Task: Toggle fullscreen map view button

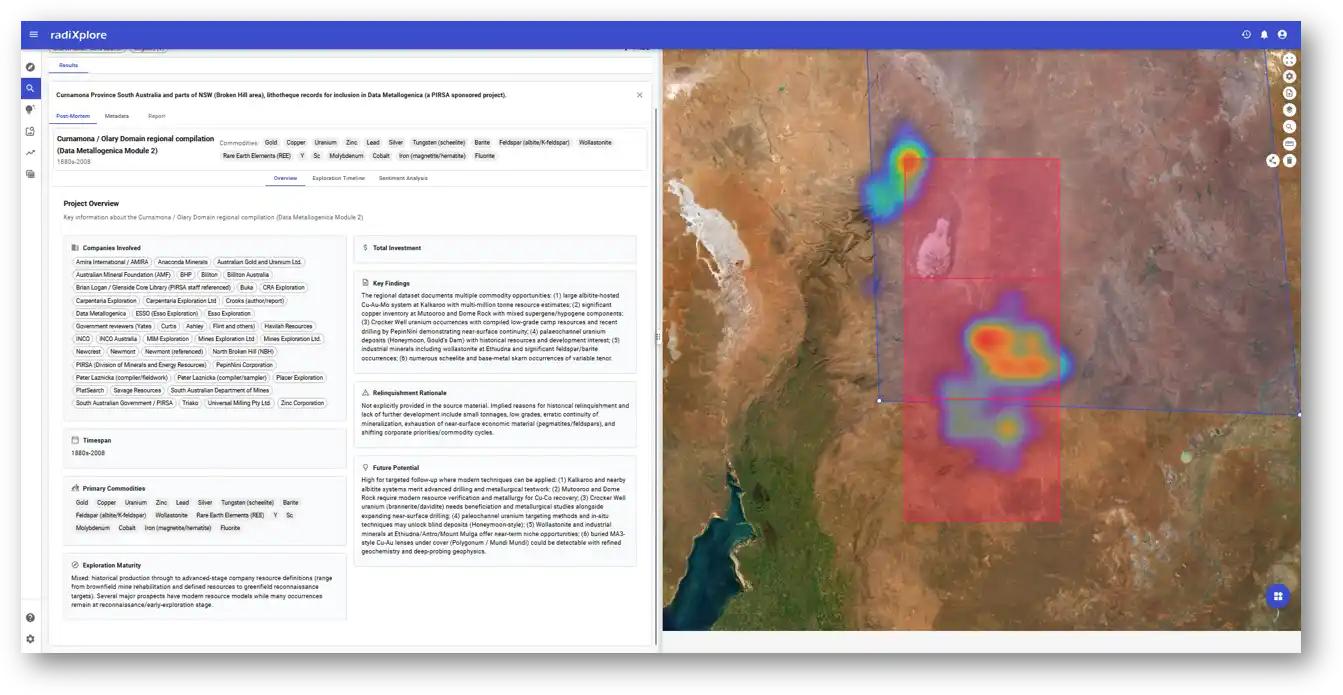Action: coord(1289,60)
